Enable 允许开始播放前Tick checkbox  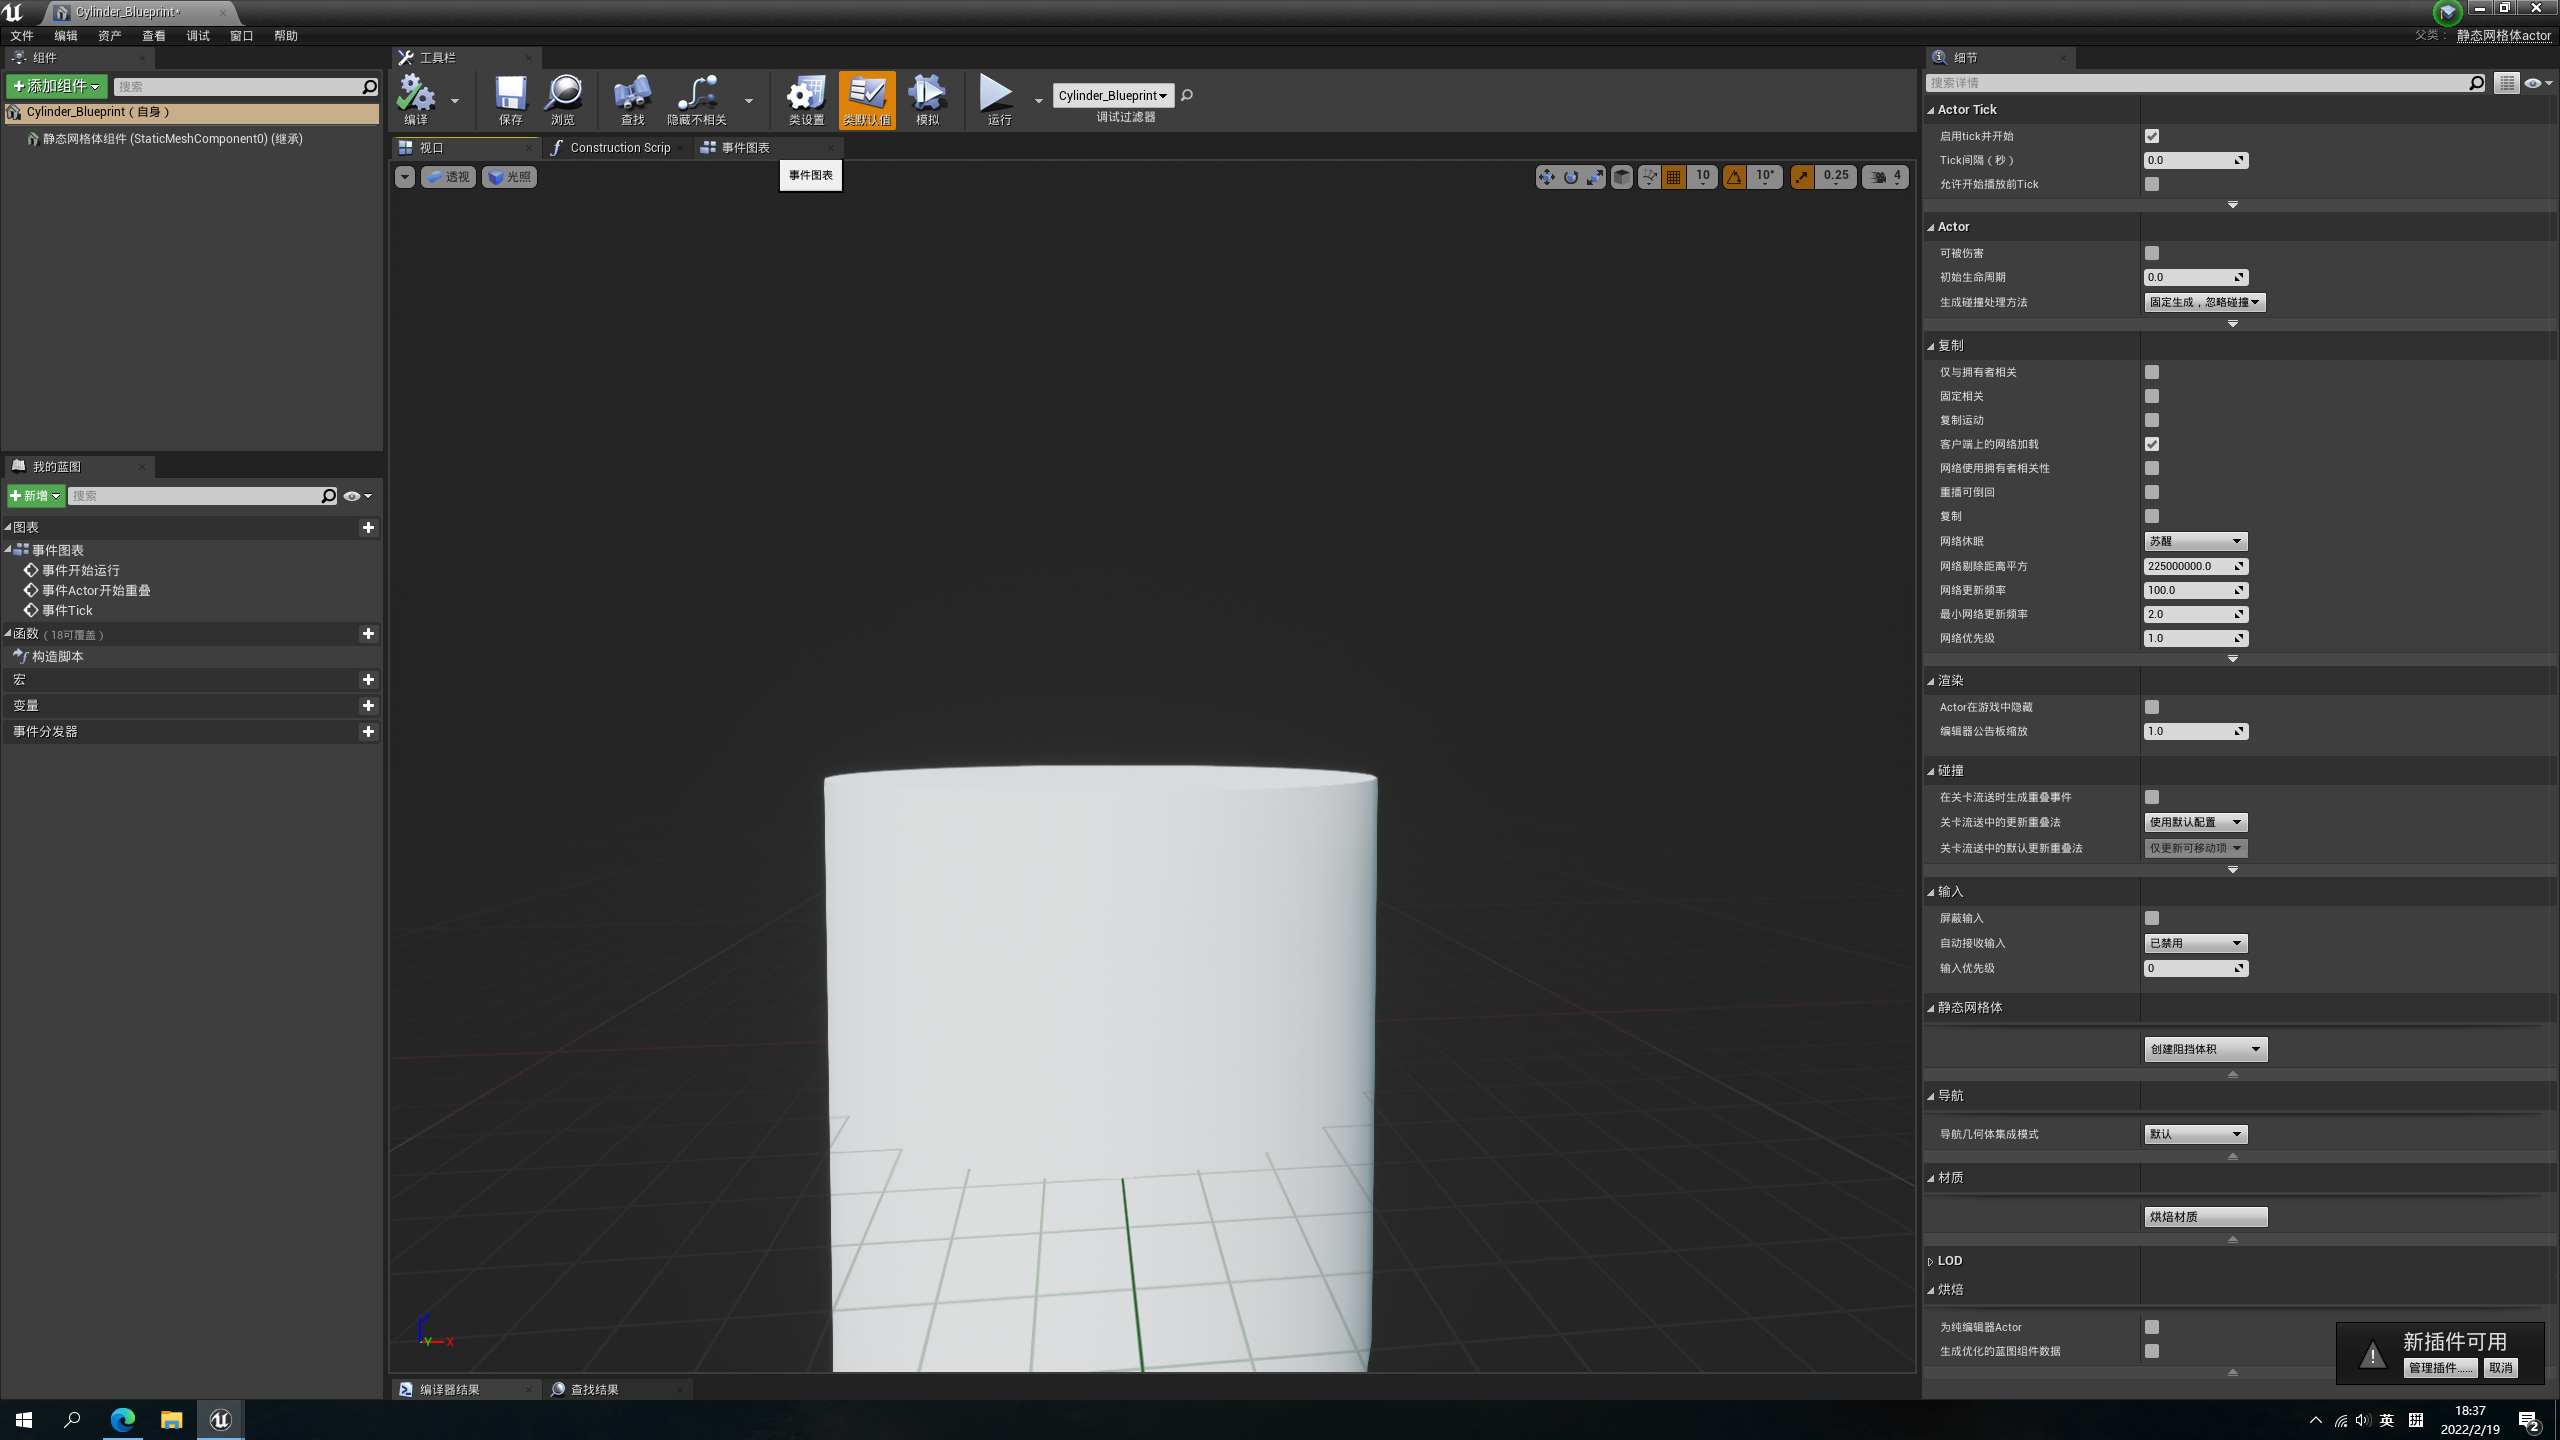click(x=2152, y=184)
